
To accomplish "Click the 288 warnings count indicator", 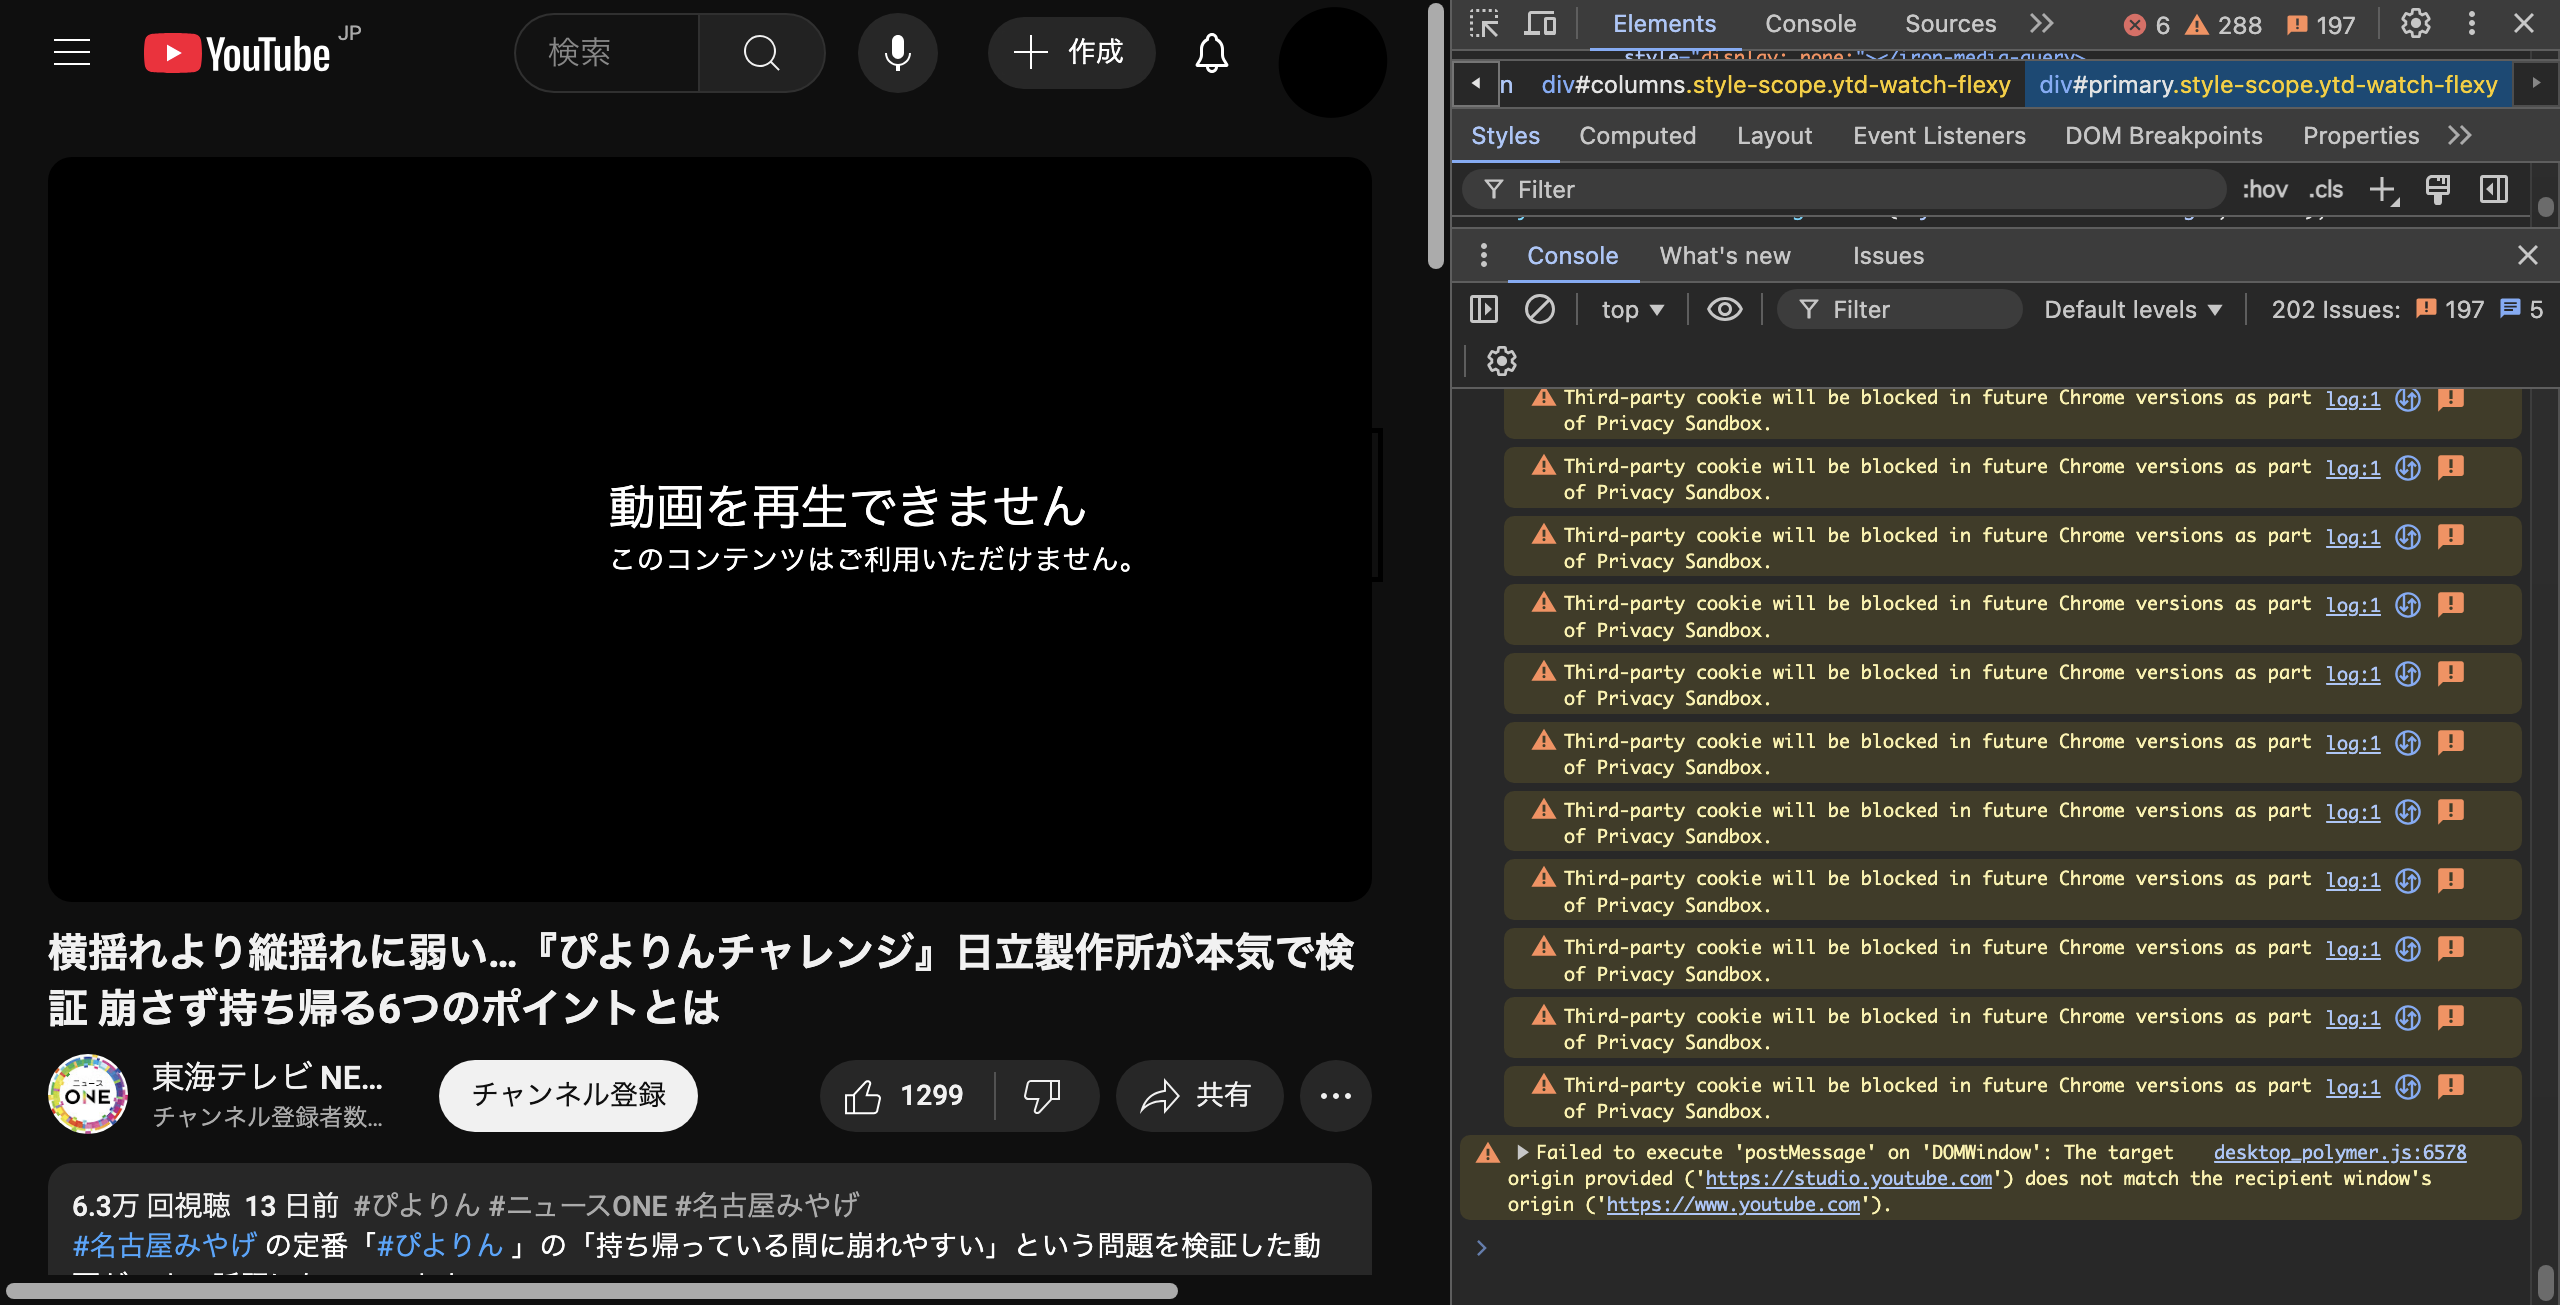I will 2223,25.
